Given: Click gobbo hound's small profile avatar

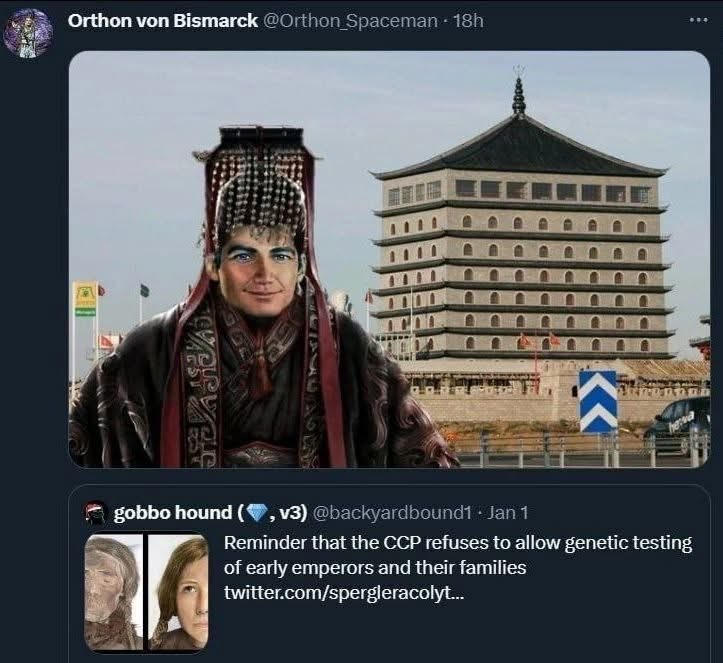Looking at the screenshot, I should (x=96, y=513).
